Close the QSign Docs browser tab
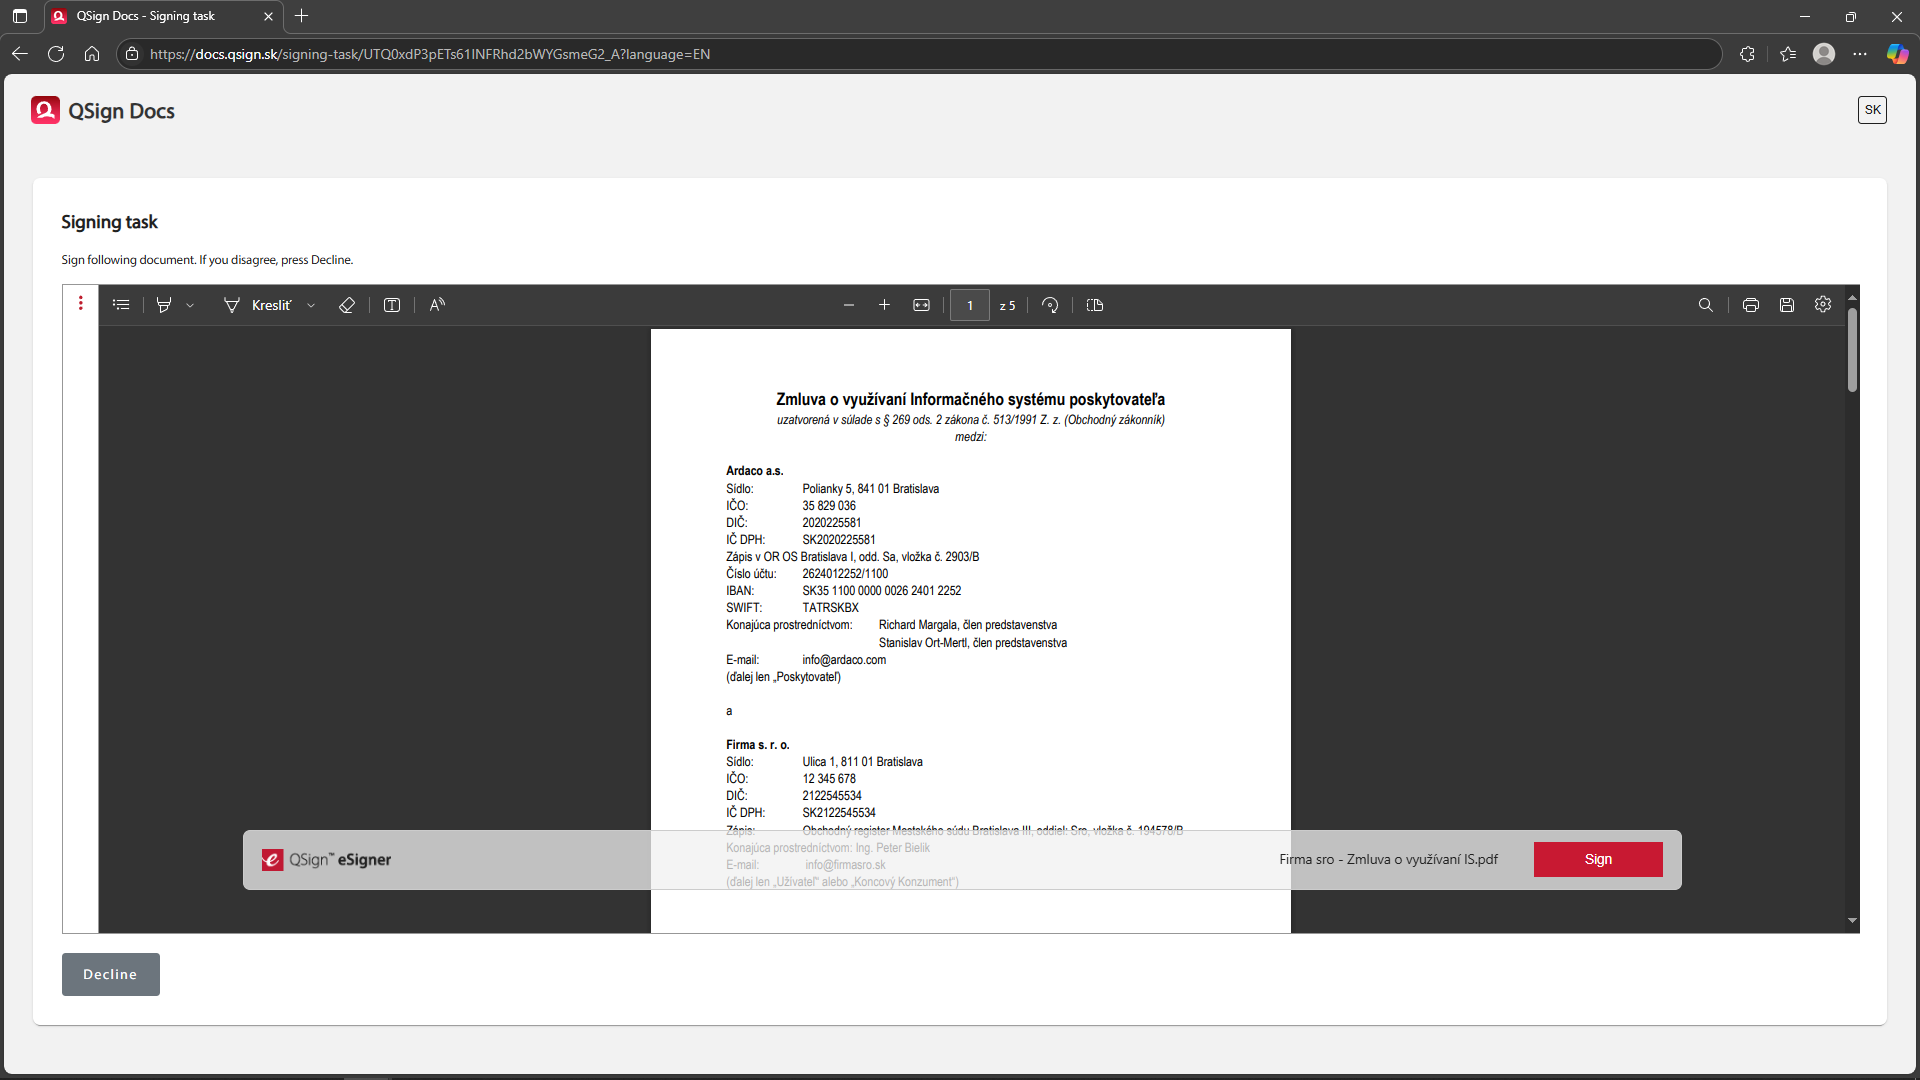Screen dimensions: 1920x1080 click(268, 16)
